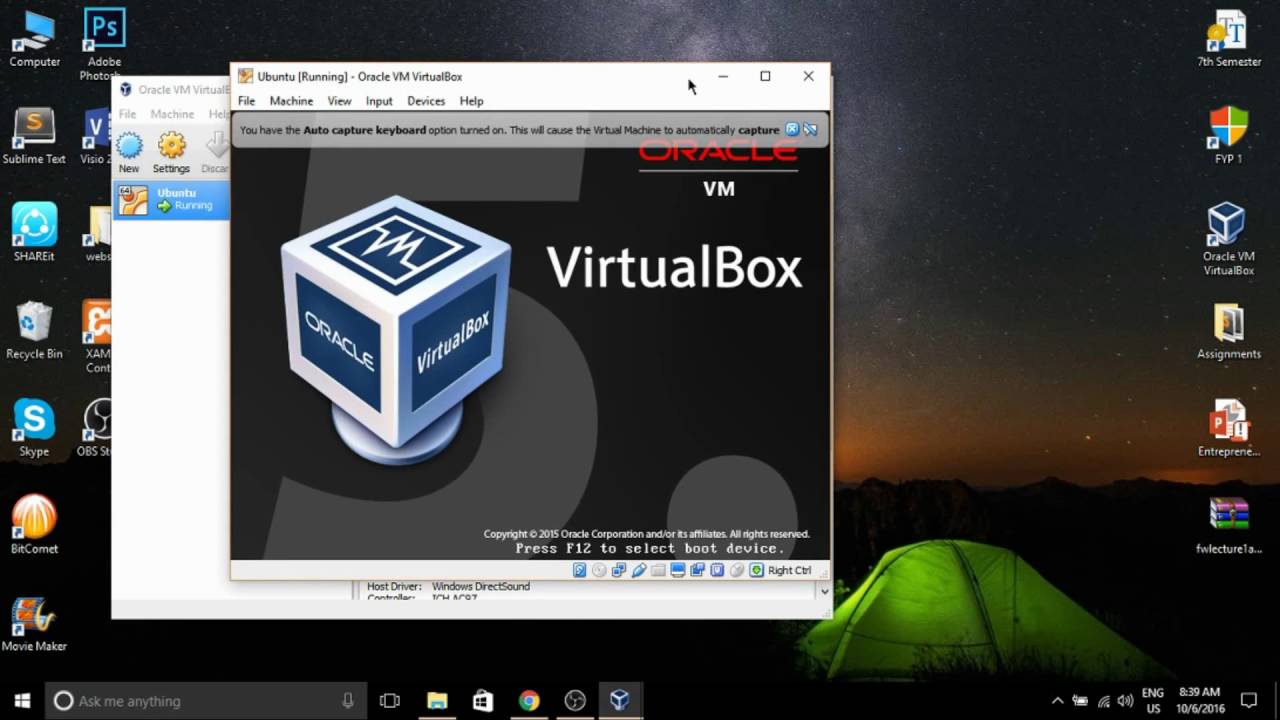1280x720 pixels.
Task: Click the Cortana microphone icon
Action: [x=348, y=701]
